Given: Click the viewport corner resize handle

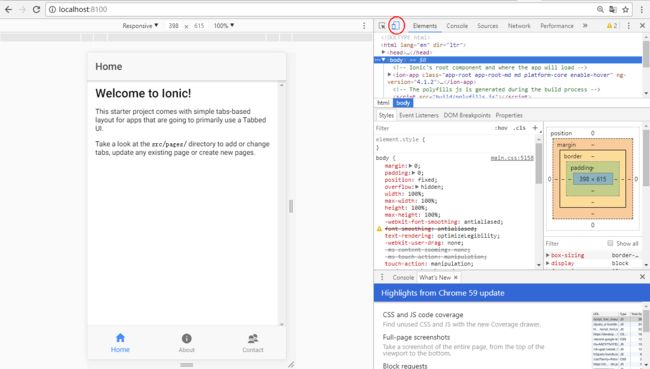Looking at the screenshot, I should (291, 364).
